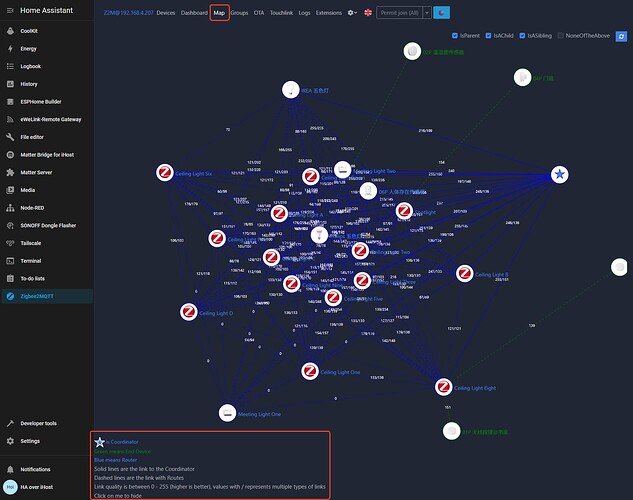
Task: Toggle the theme switch button
Action: (442, 13)
